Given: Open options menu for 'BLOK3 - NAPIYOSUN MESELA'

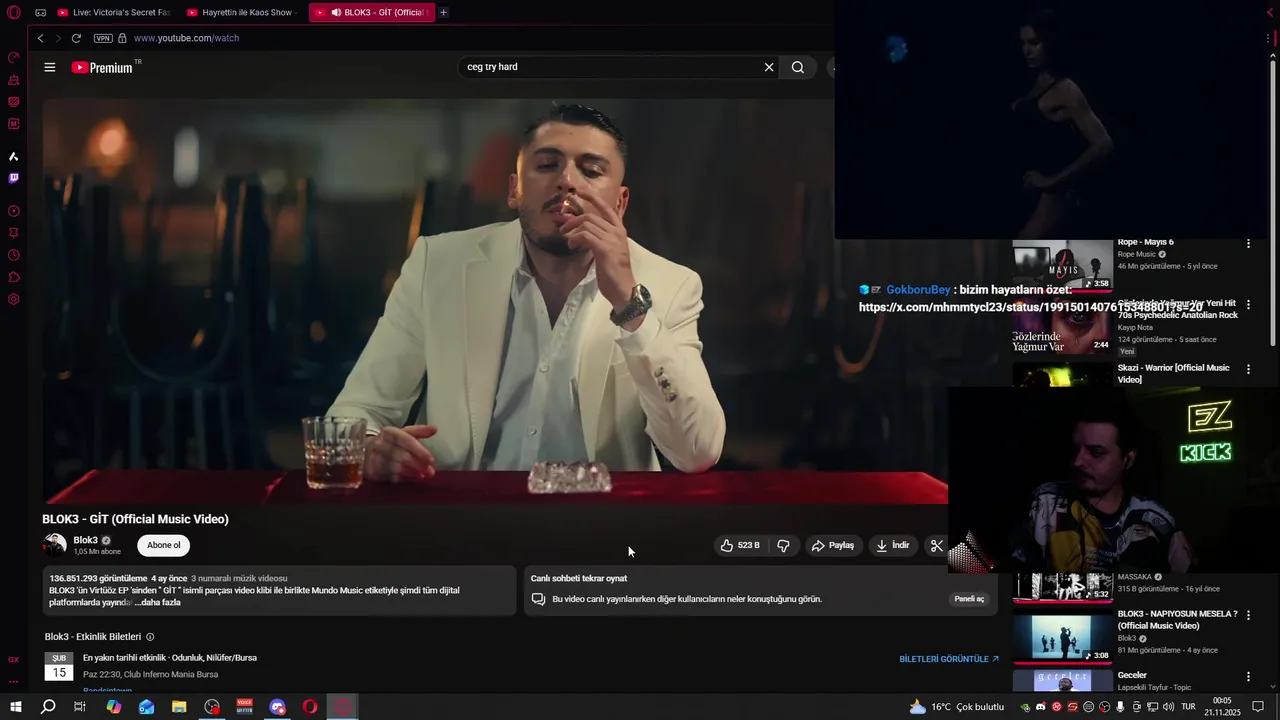Looking at the screenshot, I should 1248,615.
